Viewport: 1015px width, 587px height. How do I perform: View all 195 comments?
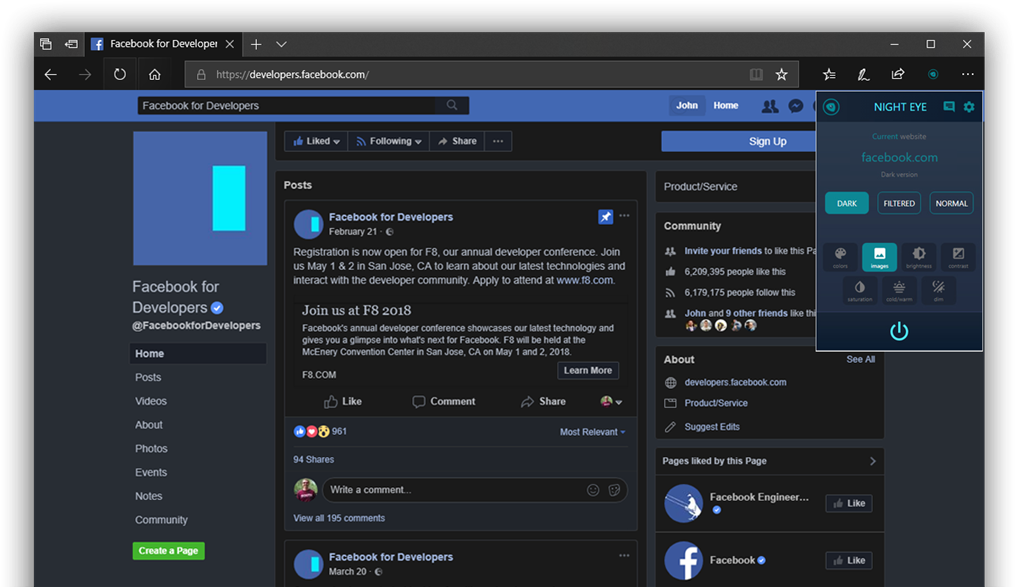pos(339,518)
